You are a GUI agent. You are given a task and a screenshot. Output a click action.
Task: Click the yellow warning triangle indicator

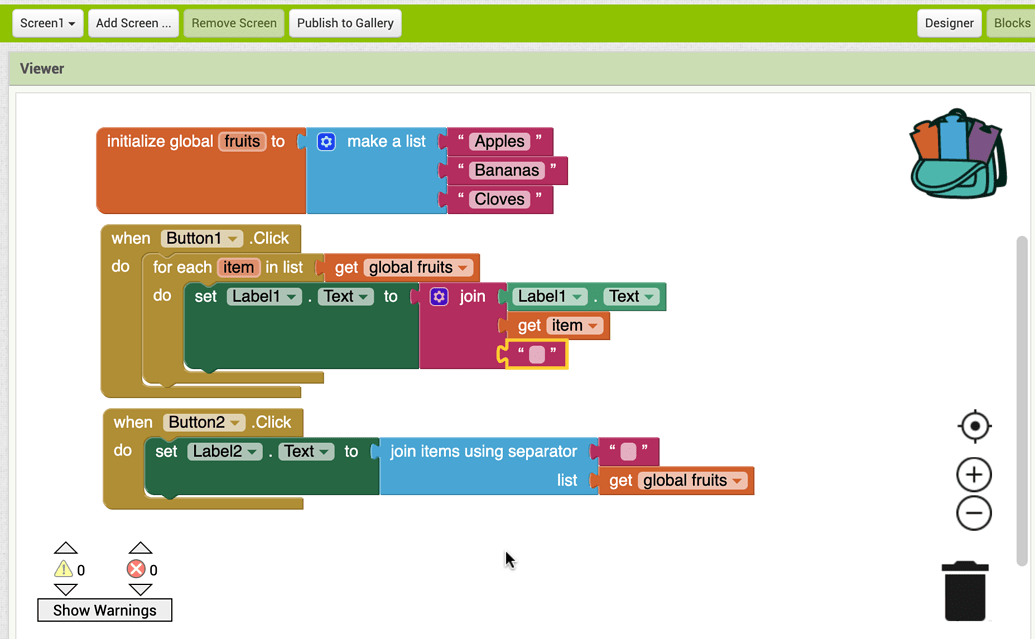pos(66,568)
